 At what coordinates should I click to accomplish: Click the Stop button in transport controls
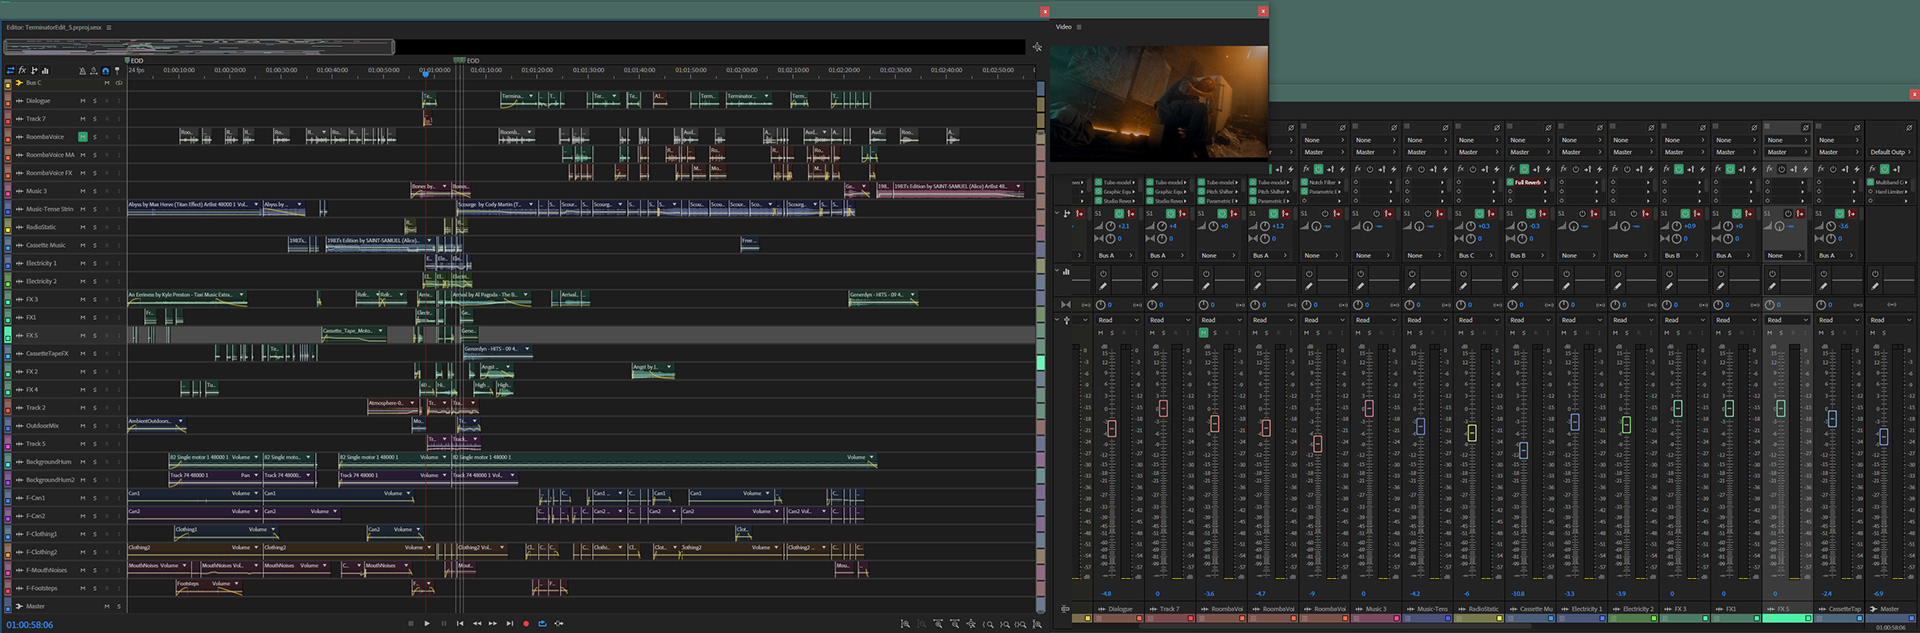click(410, 624)
